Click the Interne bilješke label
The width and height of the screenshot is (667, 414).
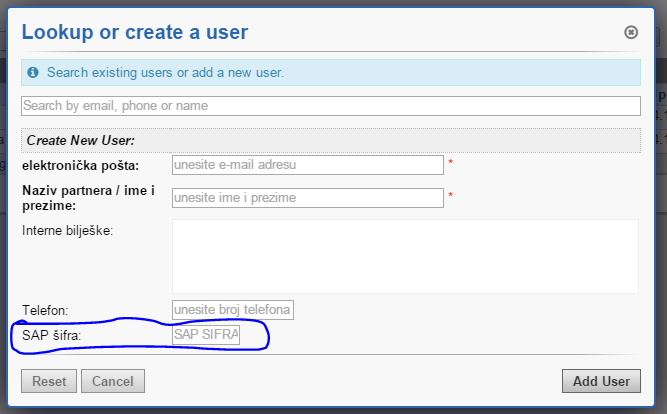68,231
